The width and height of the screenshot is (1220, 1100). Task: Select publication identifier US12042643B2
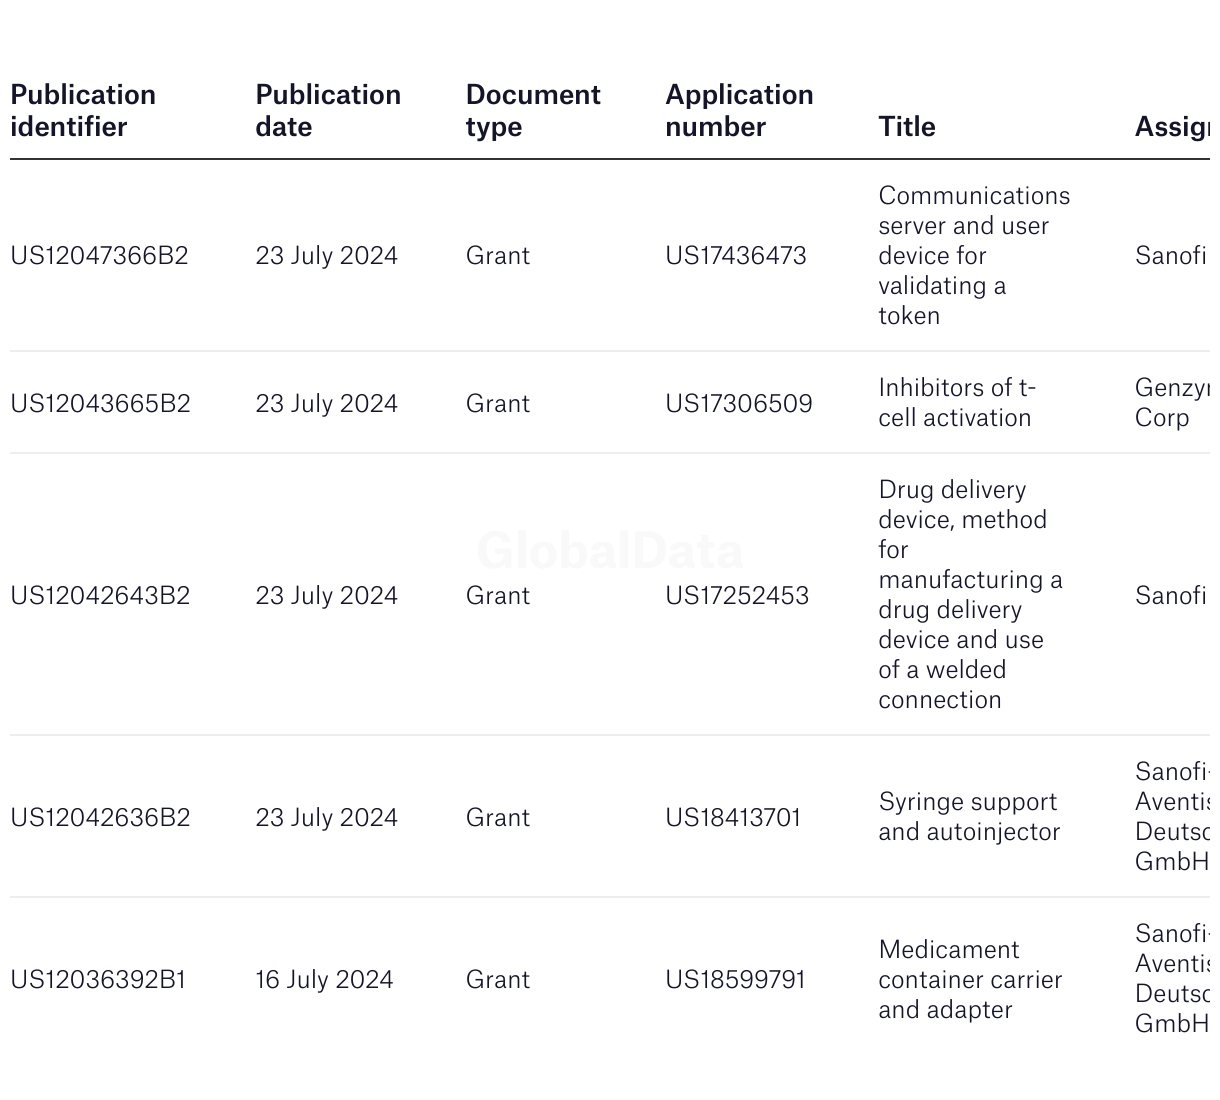pyautogui.click(x=100, y=596)
